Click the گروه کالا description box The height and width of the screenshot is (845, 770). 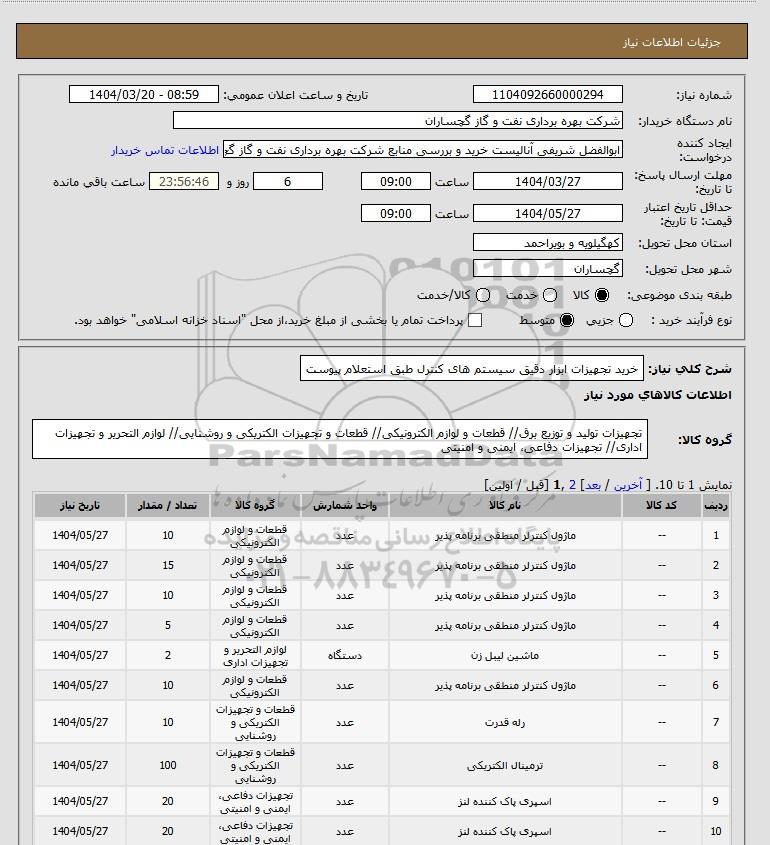point(339,440)
